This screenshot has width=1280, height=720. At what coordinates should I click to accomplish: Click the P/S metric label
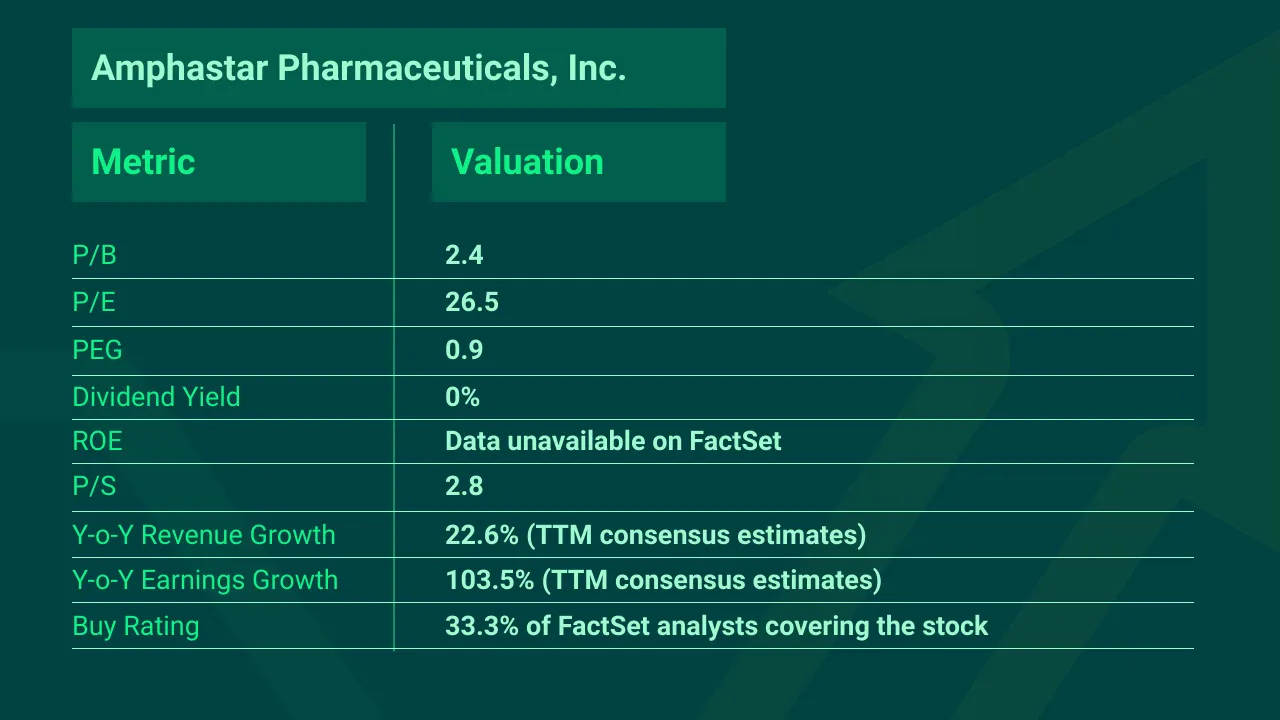pos(95,486)
